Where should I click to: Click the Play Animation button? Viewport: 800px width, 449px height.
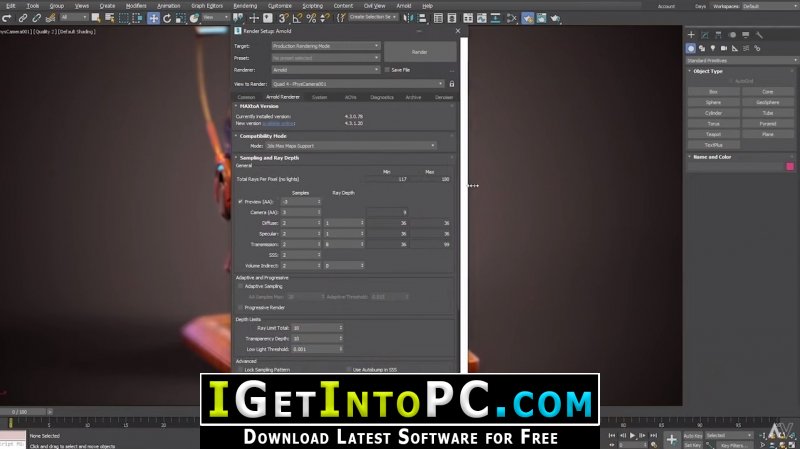click(x=633, y=435)
